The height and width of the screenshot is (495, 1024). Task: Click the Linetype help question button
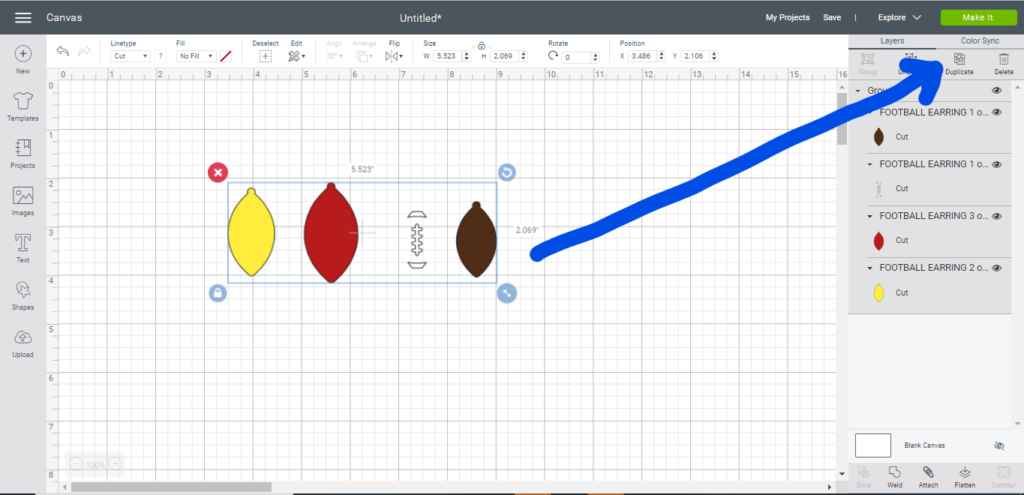coord(161,57)
